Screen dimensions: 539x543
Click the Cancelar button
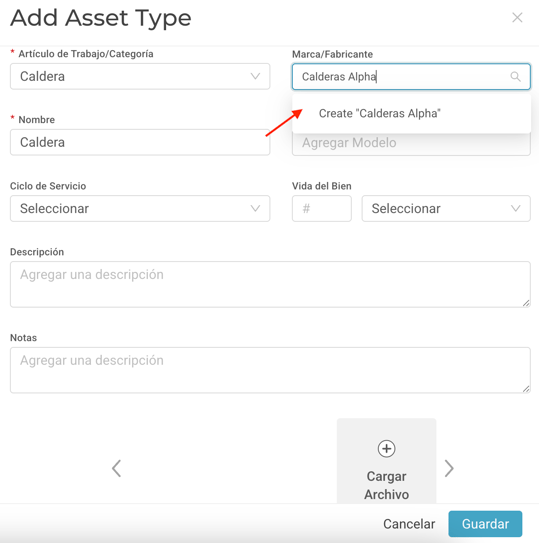click(409, 524)
